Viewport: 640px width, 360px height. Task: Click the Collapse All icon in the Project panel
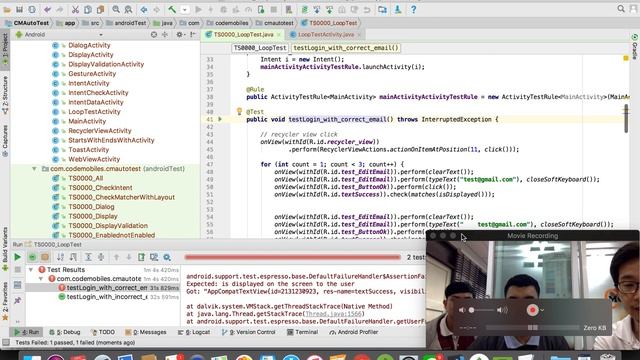tap(165, 35)
